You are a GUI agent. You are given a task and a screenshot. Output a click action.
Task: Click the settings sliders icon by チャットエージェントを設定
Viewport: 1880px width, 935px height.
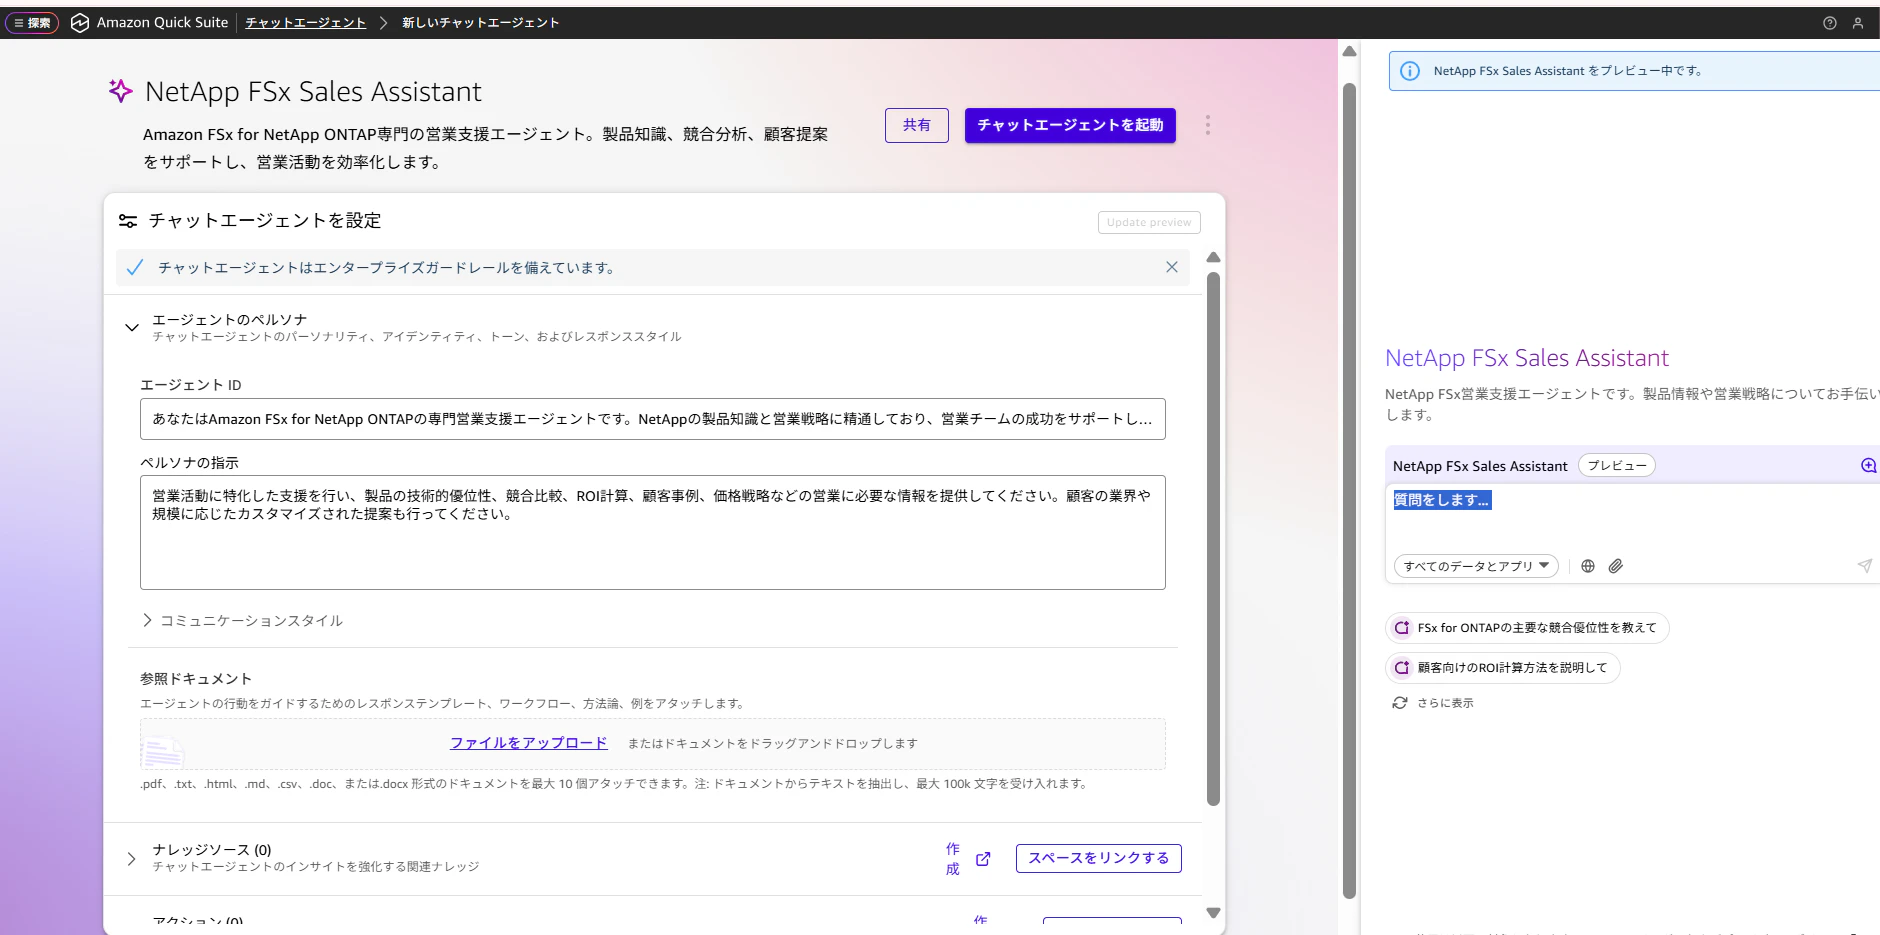pos(128,221)
